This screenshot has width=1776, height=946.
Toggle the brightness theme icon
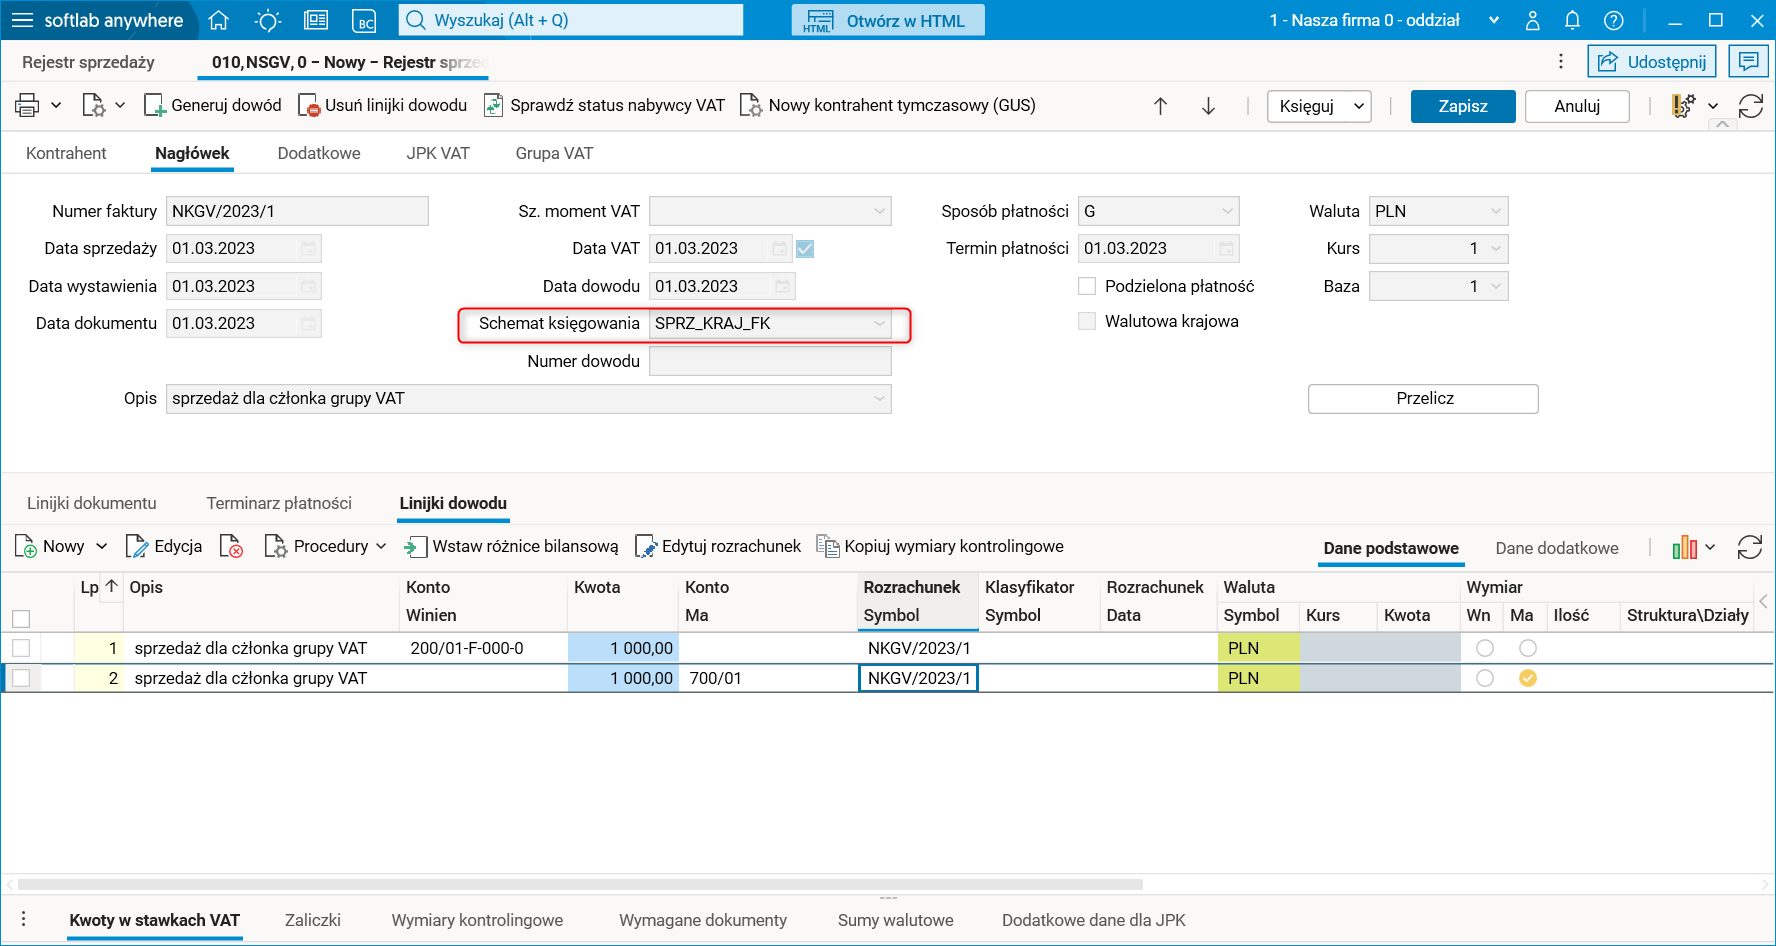pyautogui.click(x=268, y=20)
